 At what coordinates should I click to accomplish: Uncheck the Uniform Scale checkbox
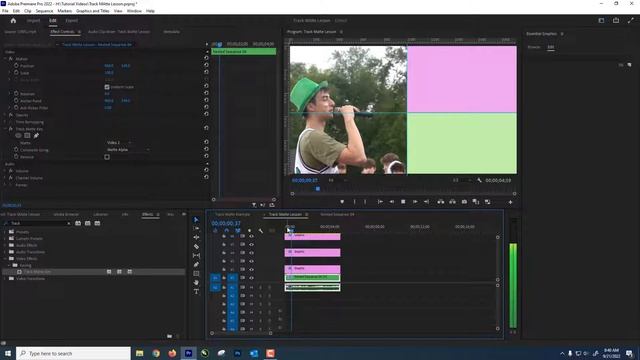(x=107, y=87)
